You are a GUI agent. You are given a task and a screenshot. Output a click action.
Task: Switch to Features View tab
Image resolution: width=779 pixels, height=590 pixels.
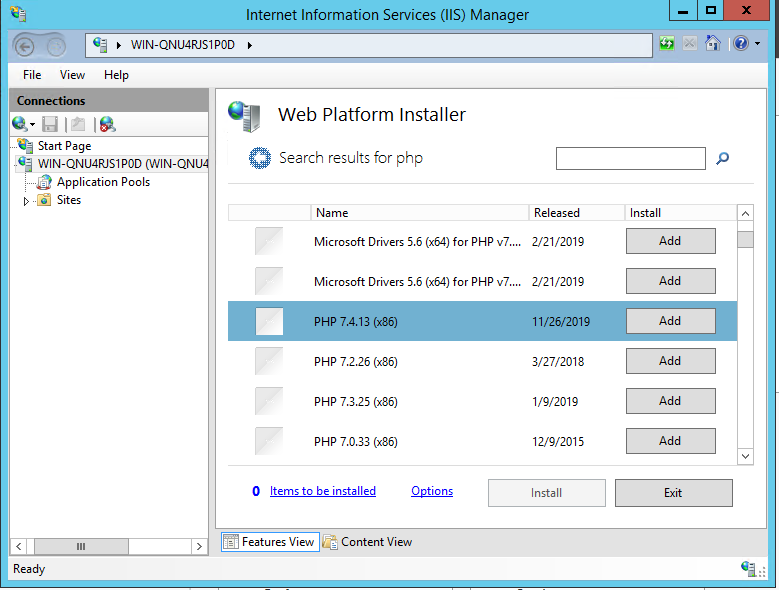point(270,542)
